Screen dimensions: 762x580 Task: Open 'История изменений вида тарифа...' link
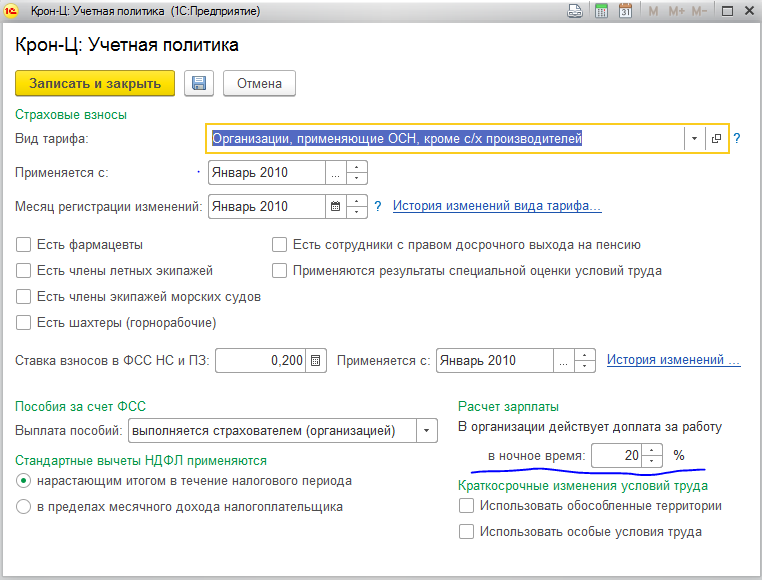(x=497, y=206)
